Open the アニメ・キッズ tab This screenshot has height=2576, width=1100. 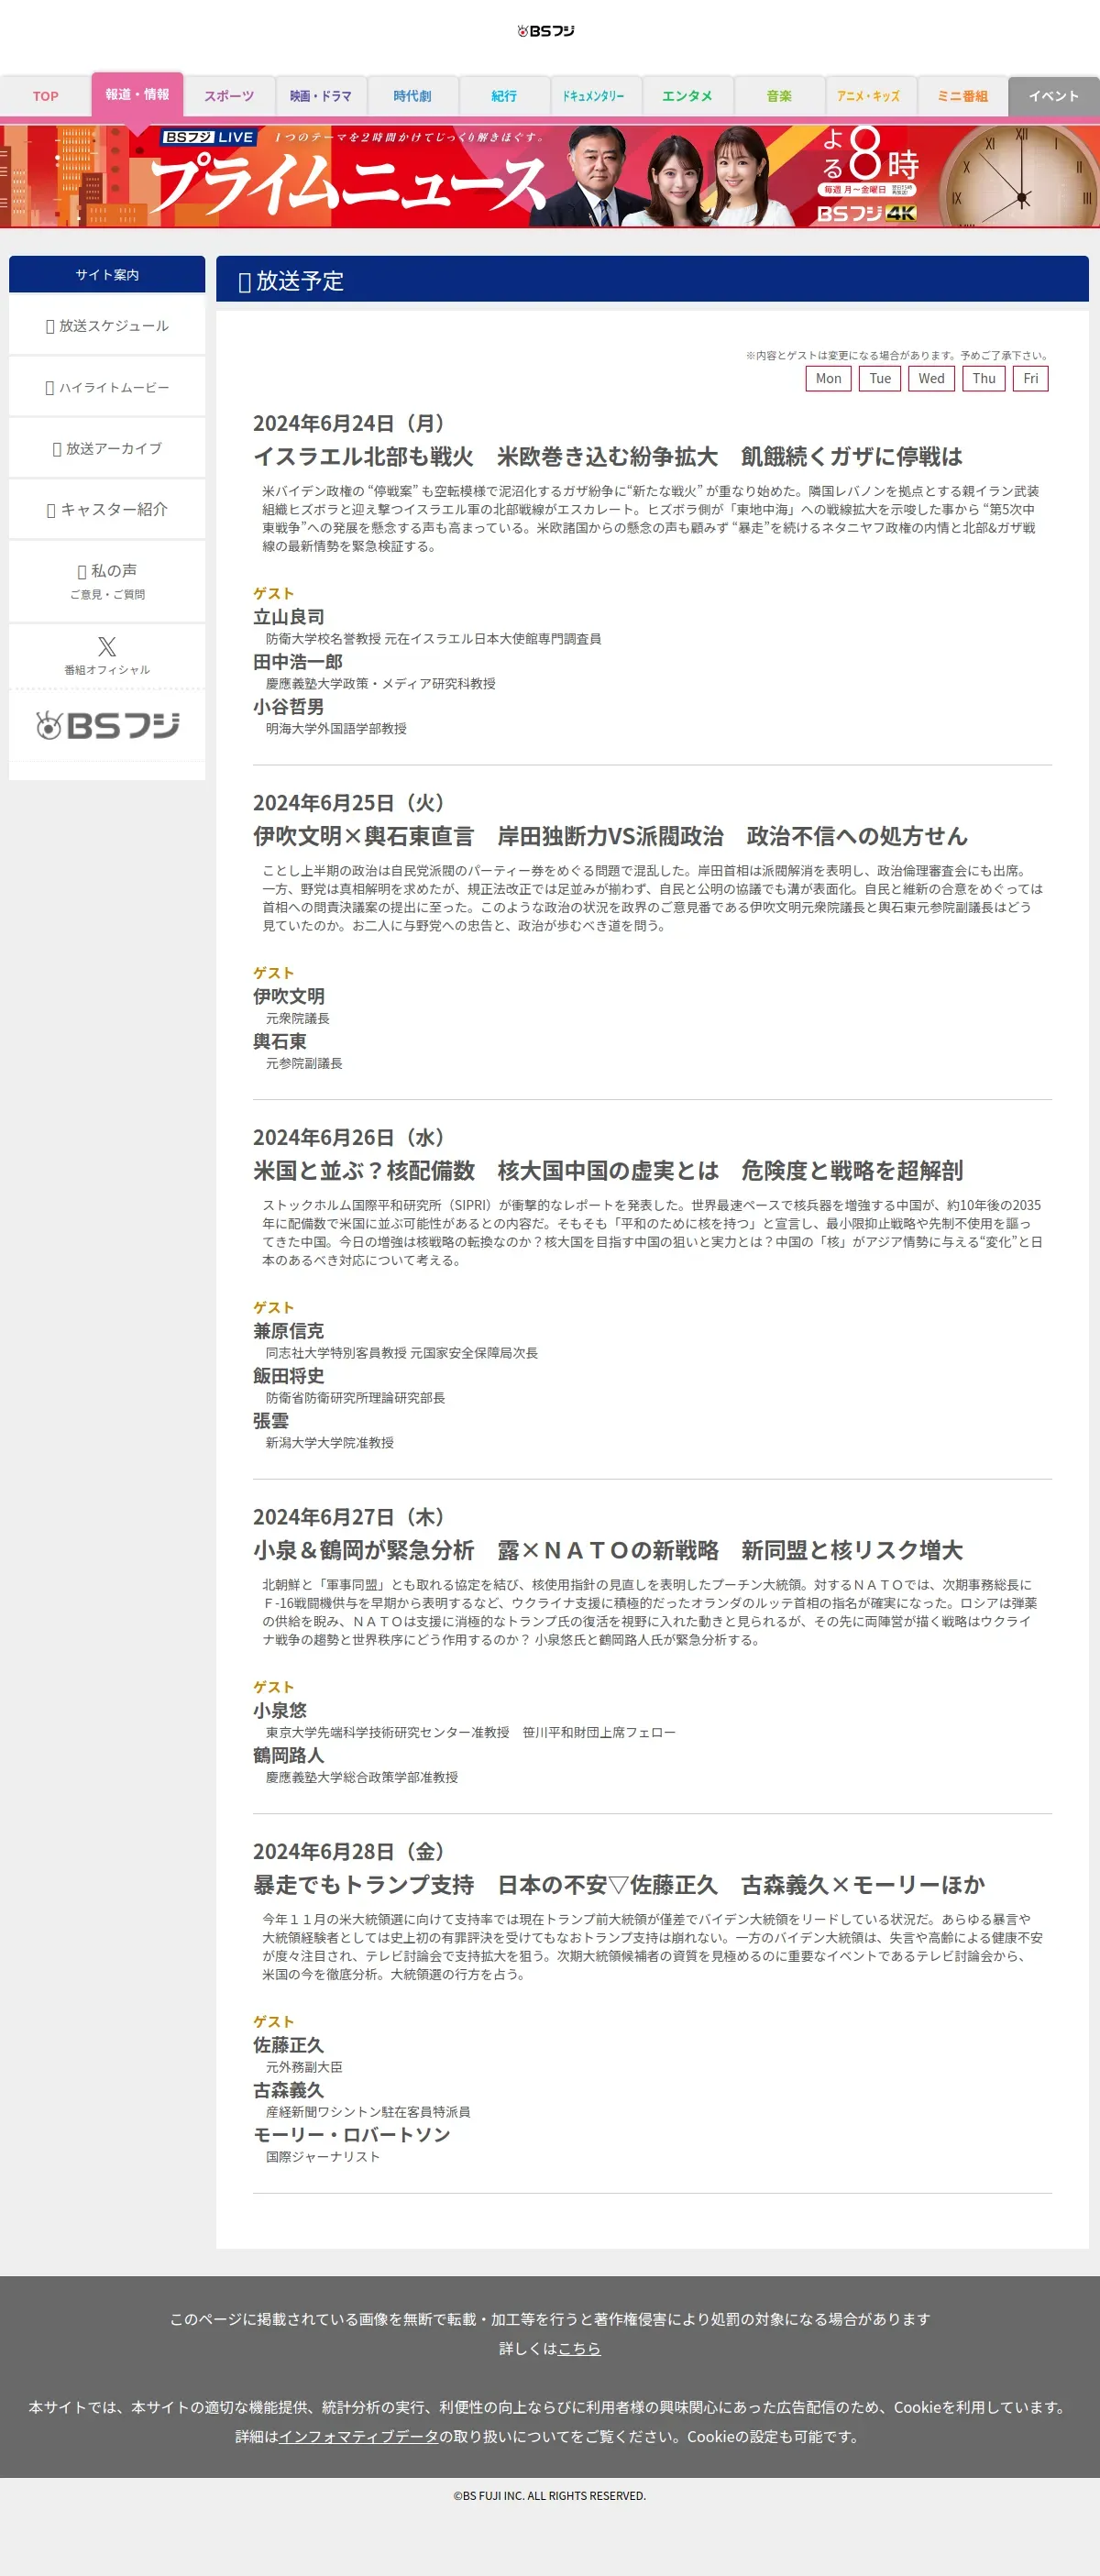(x=869, y=96)
